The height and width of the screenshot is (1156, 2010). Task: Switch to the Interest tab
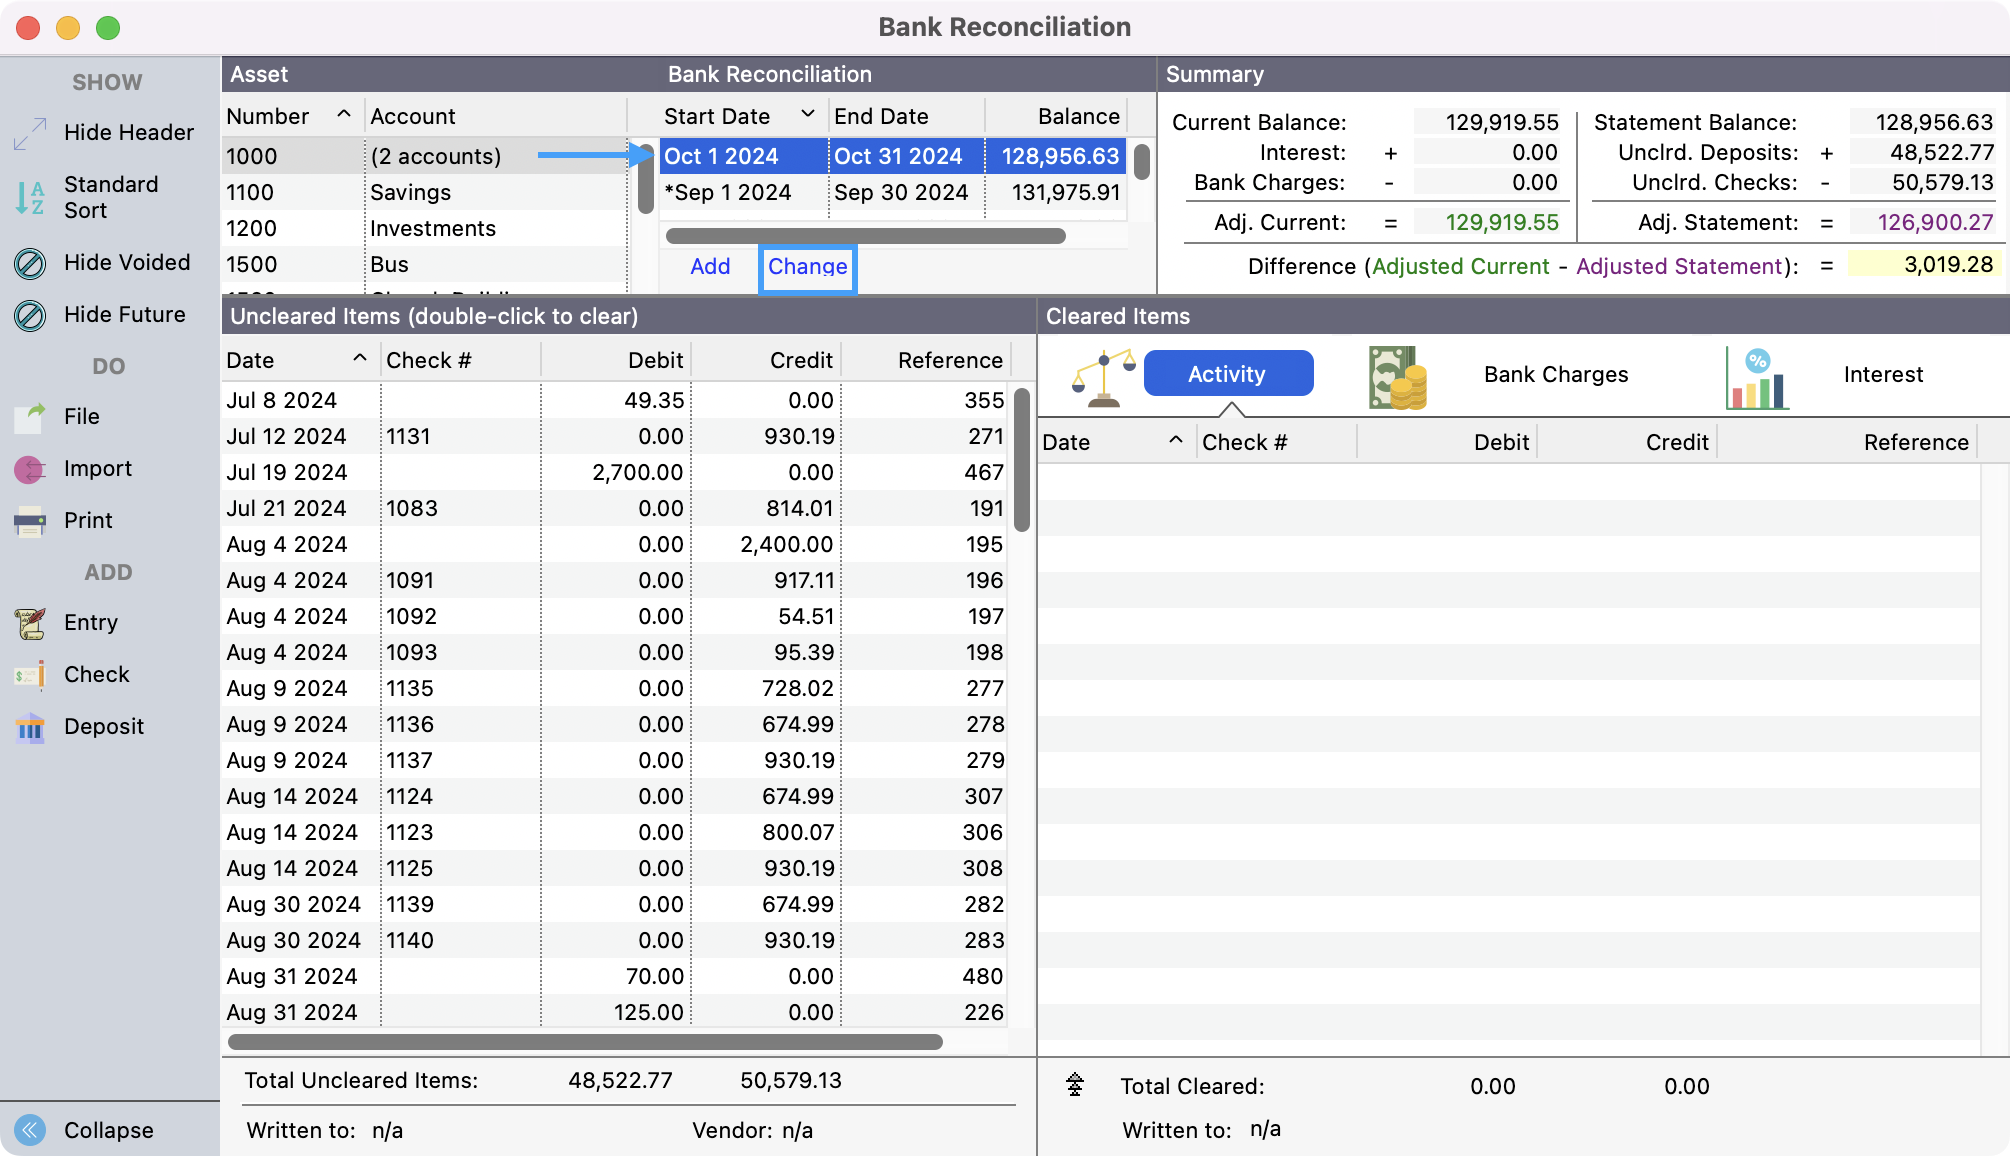tap(1882, 375)
